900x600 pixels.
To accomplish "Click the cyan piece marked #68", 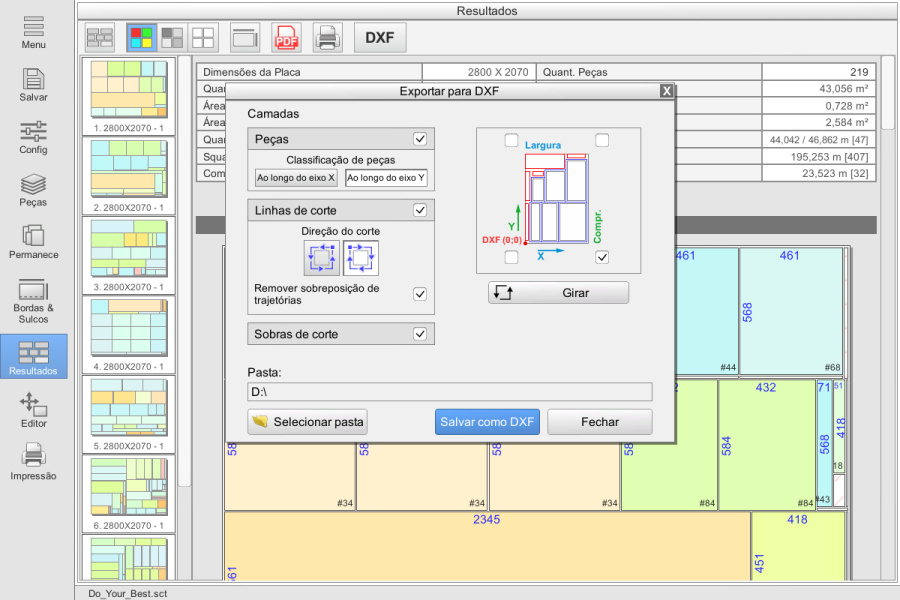I will click(x=791, y=312).
